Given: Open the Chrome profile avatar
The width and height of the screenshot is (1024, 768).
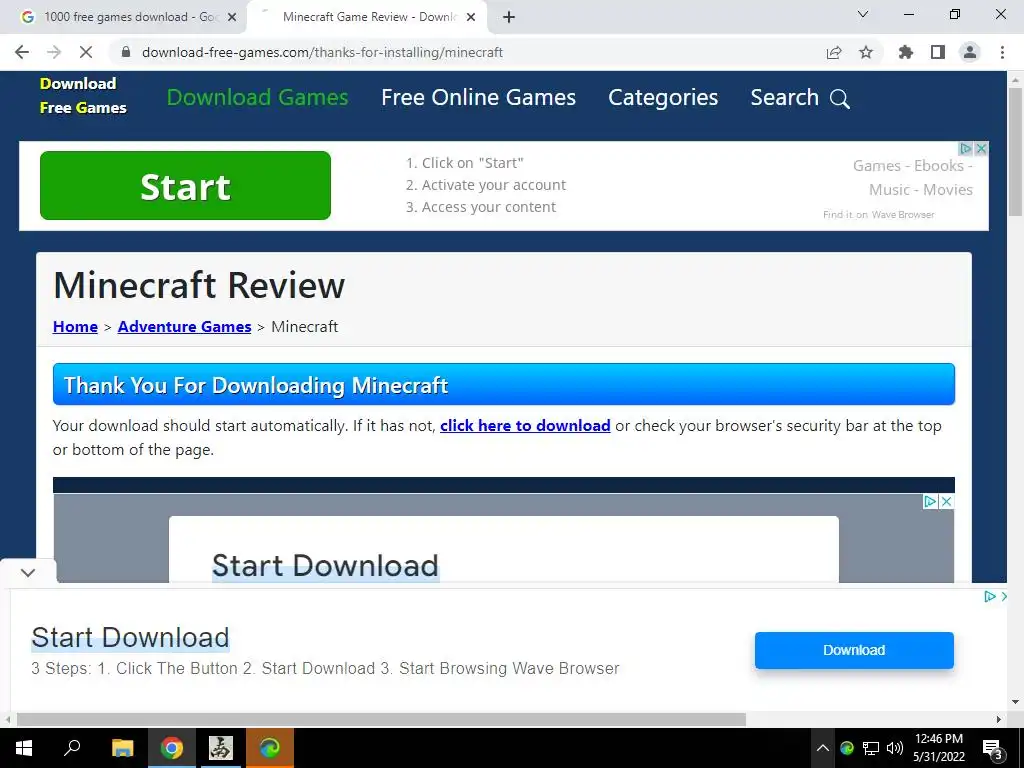Looking at the screenshot, I should click(970, 52).
